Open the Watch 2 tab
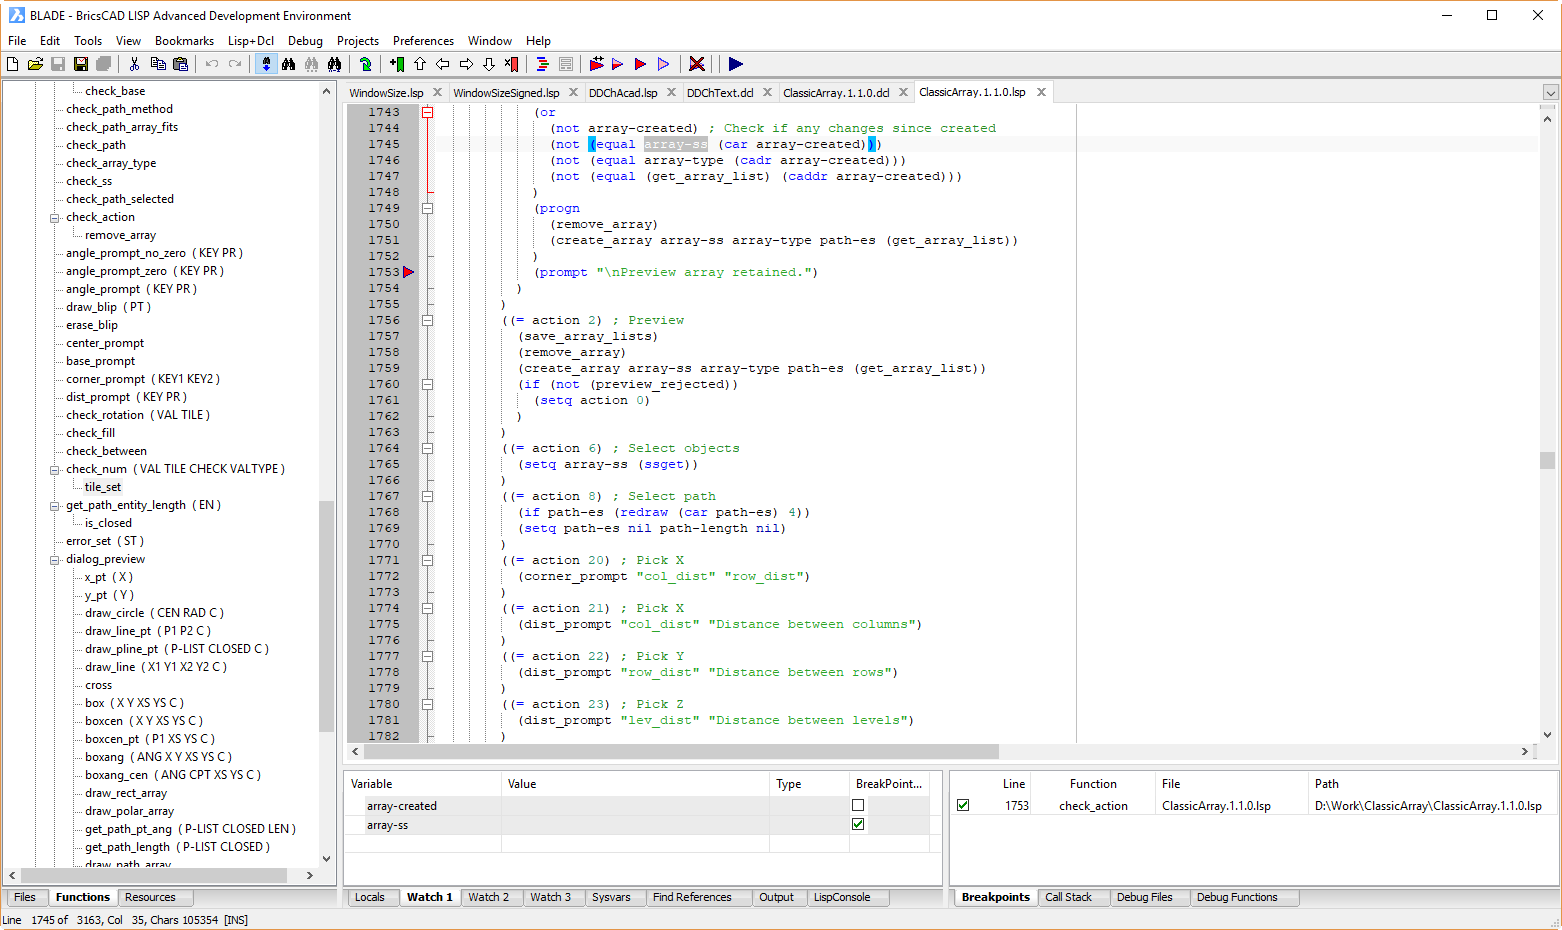The width and height of the screenshot is (1562, 930). [489, 897]
